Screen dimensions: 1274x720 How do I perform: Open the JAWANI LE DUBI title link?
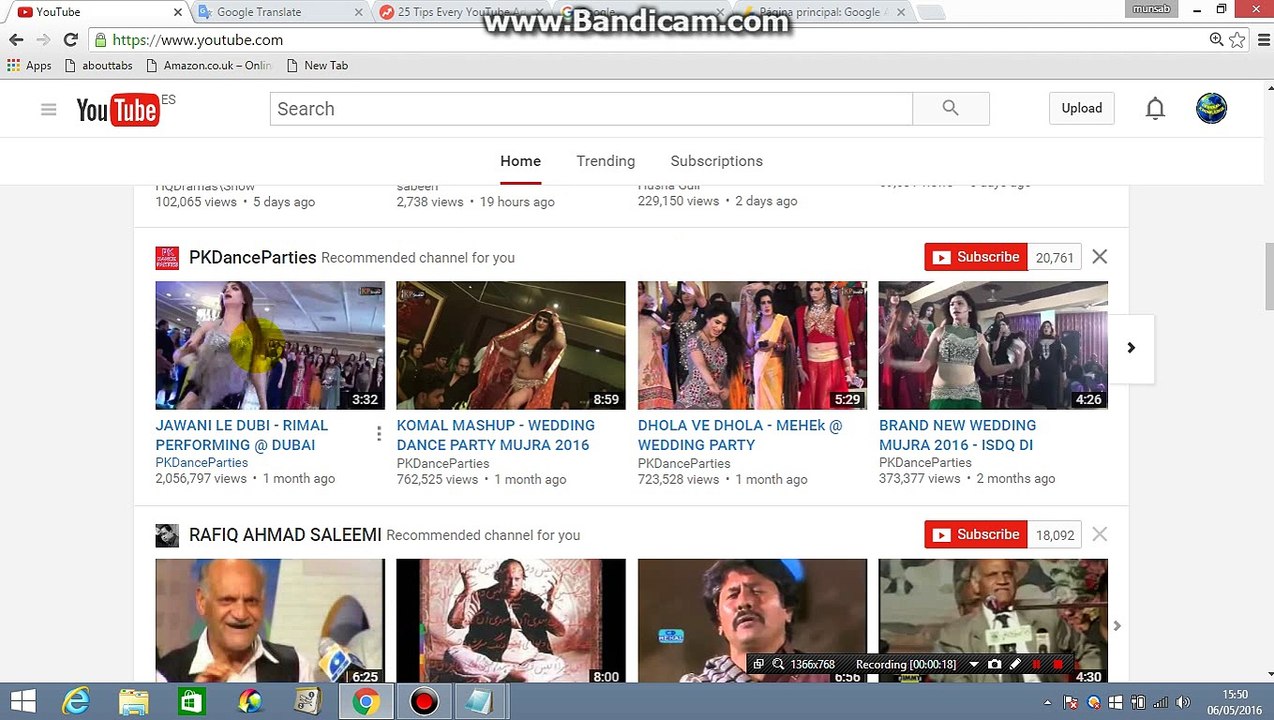[242, 435]
